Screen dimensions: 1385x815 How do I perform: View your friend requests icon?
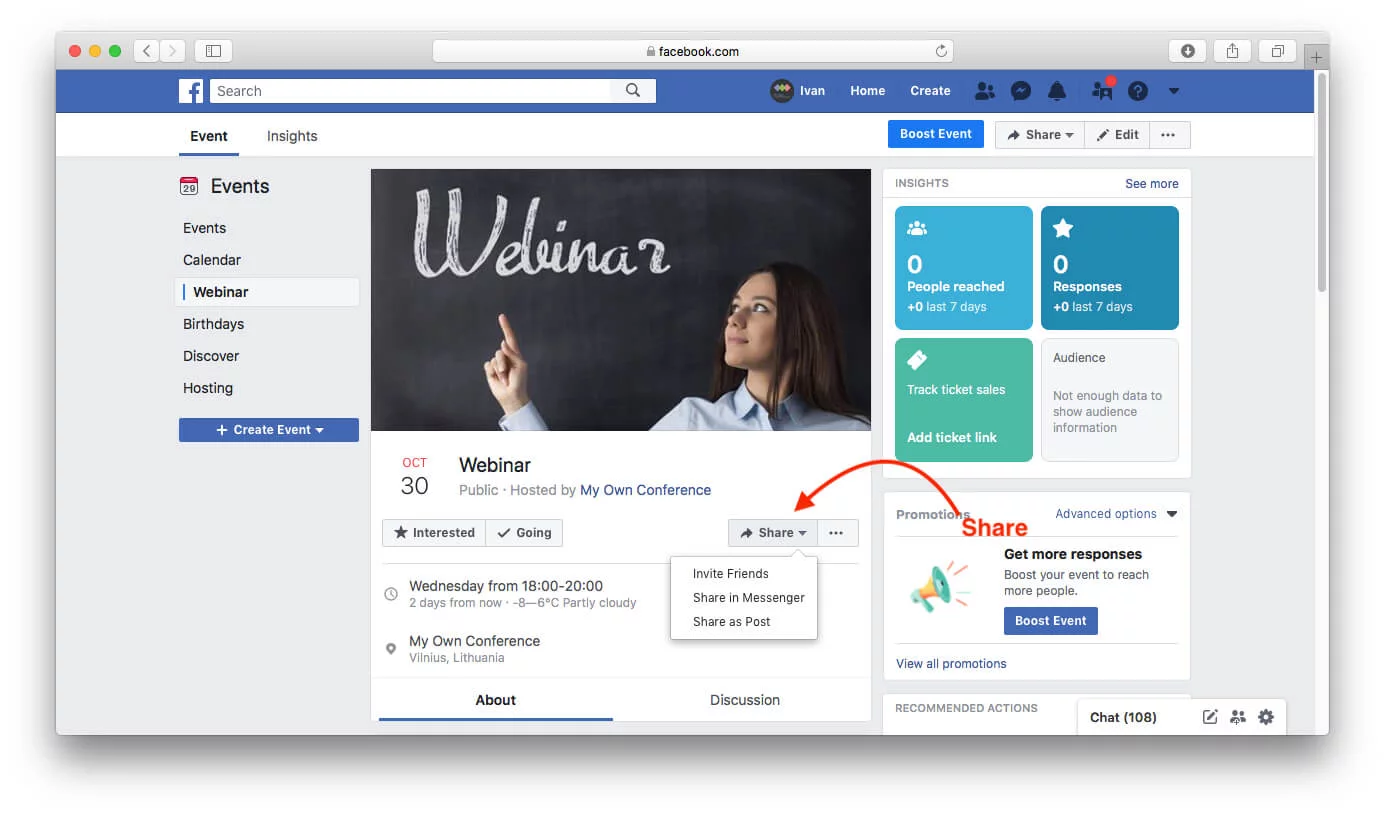(985, 91)
